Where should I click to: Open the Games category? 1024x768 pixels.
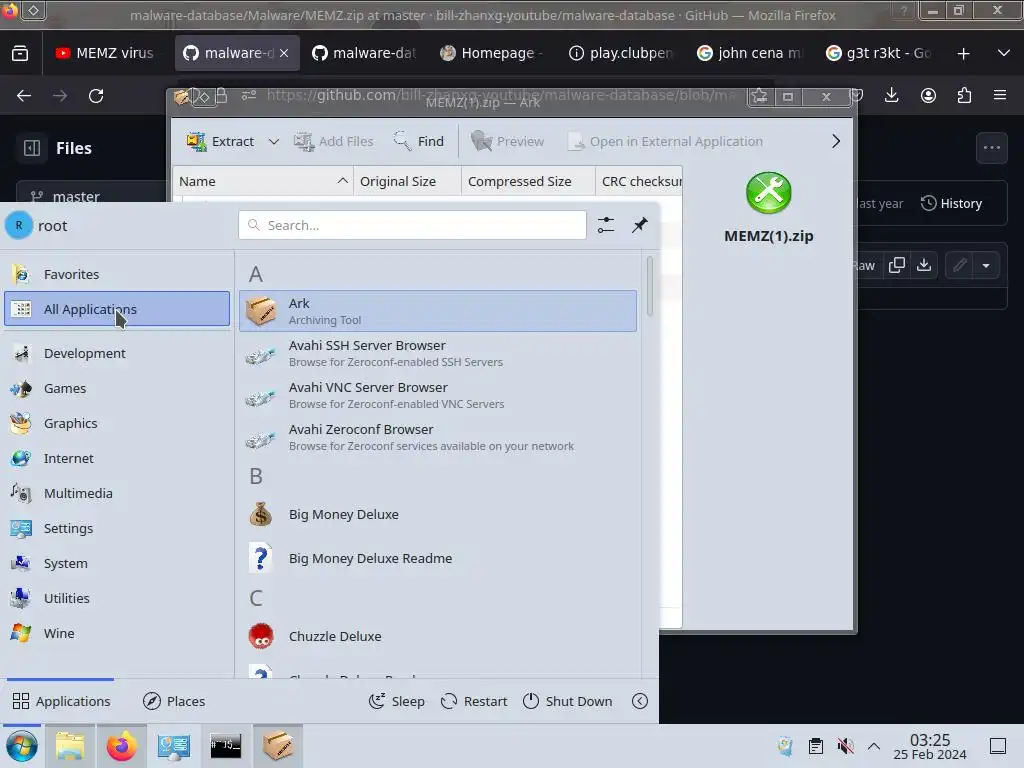117,389
